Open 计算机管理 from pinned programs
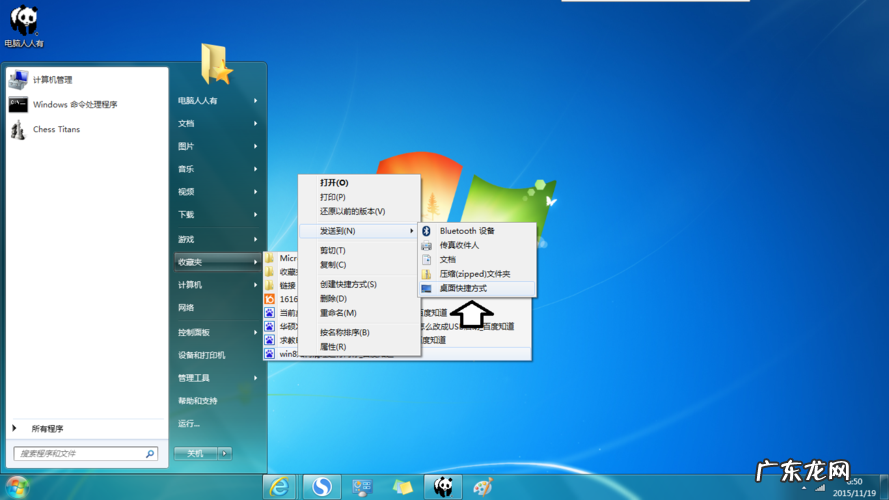The image size is (889, 500). 52,80
